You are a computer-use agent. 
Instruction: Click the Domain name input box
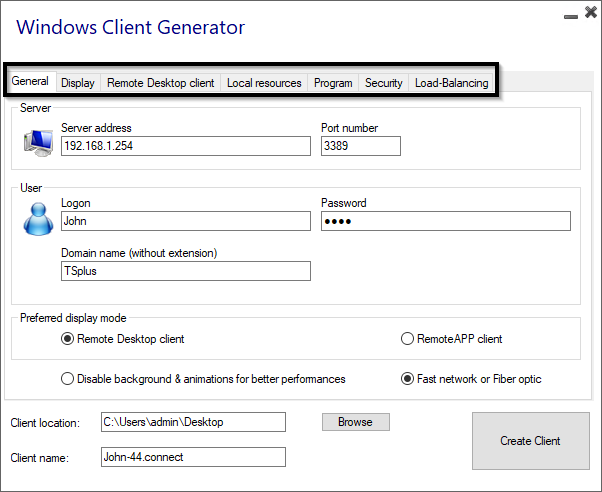click(185, 271)
